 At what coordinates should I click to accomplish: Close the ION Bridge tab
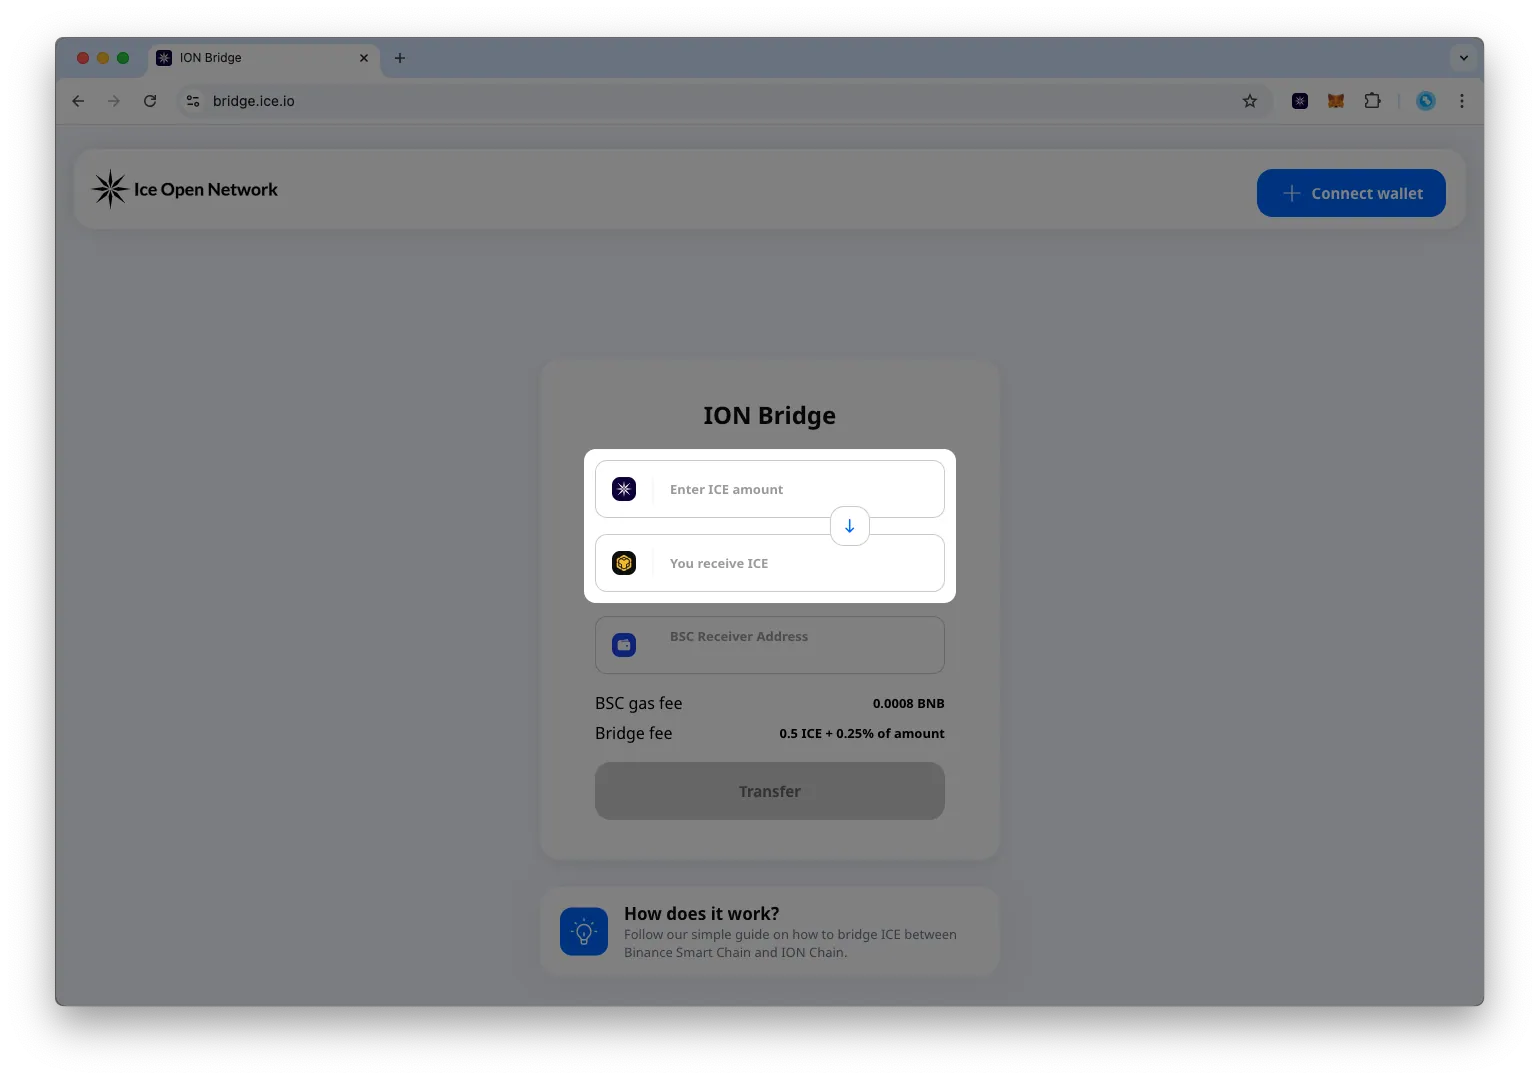(x=364, y=58)
